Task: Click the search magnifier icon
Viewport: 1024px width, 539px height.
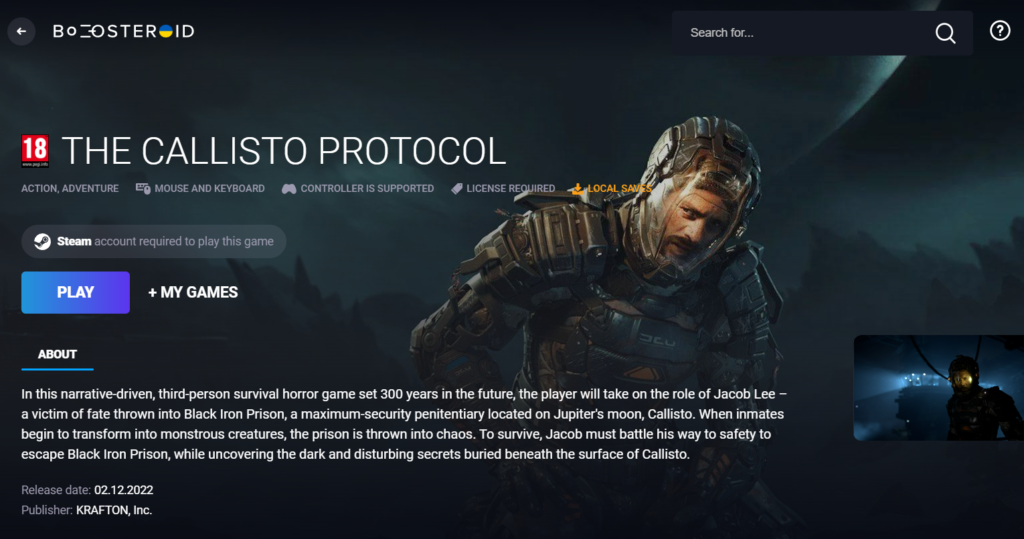Action: click(x=945, y=33)
